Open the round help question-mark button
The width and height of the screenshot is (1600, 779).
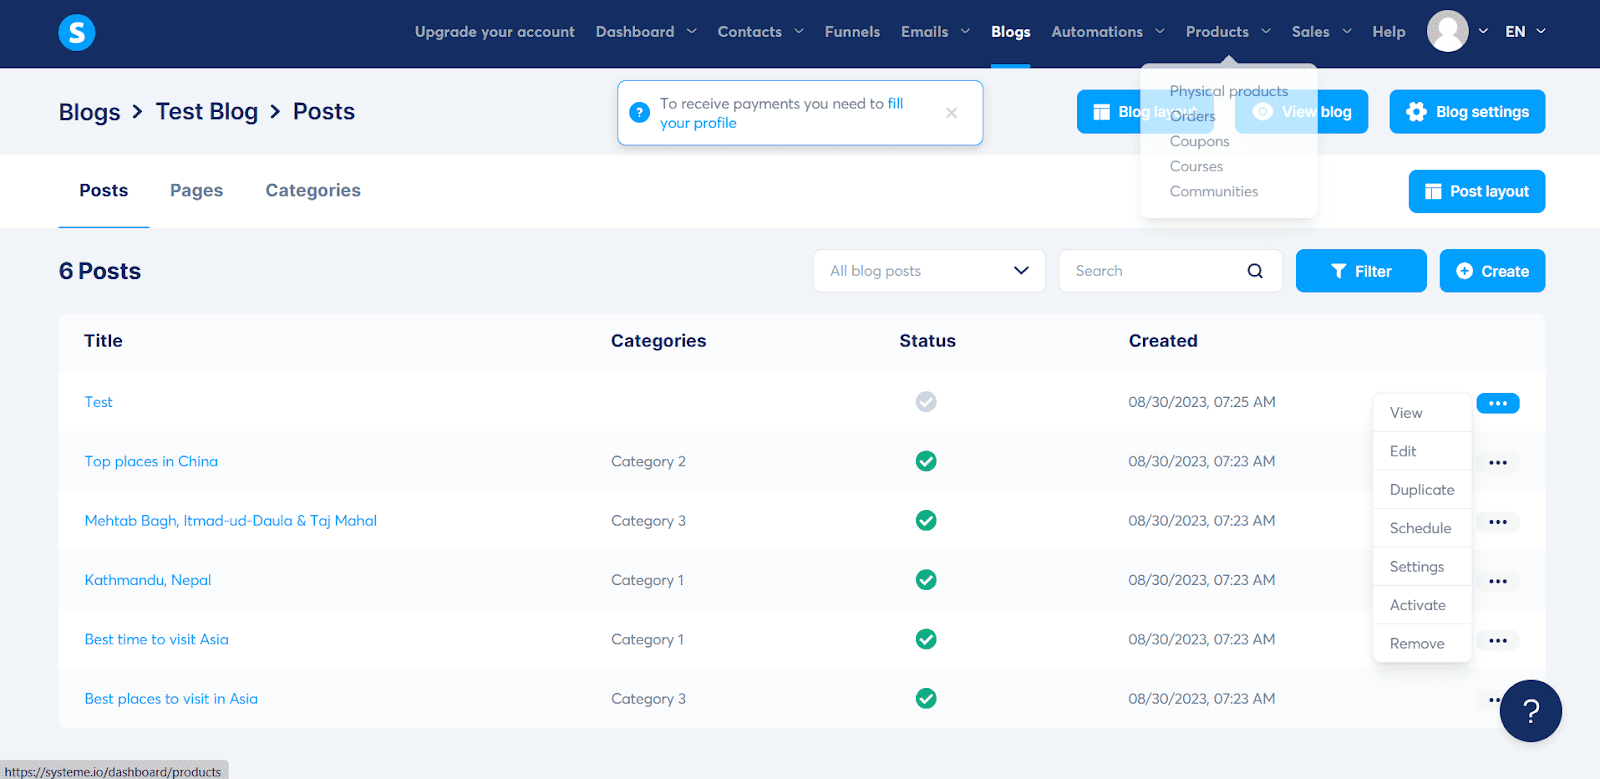pyautogui.click(x=1530, y=711)
